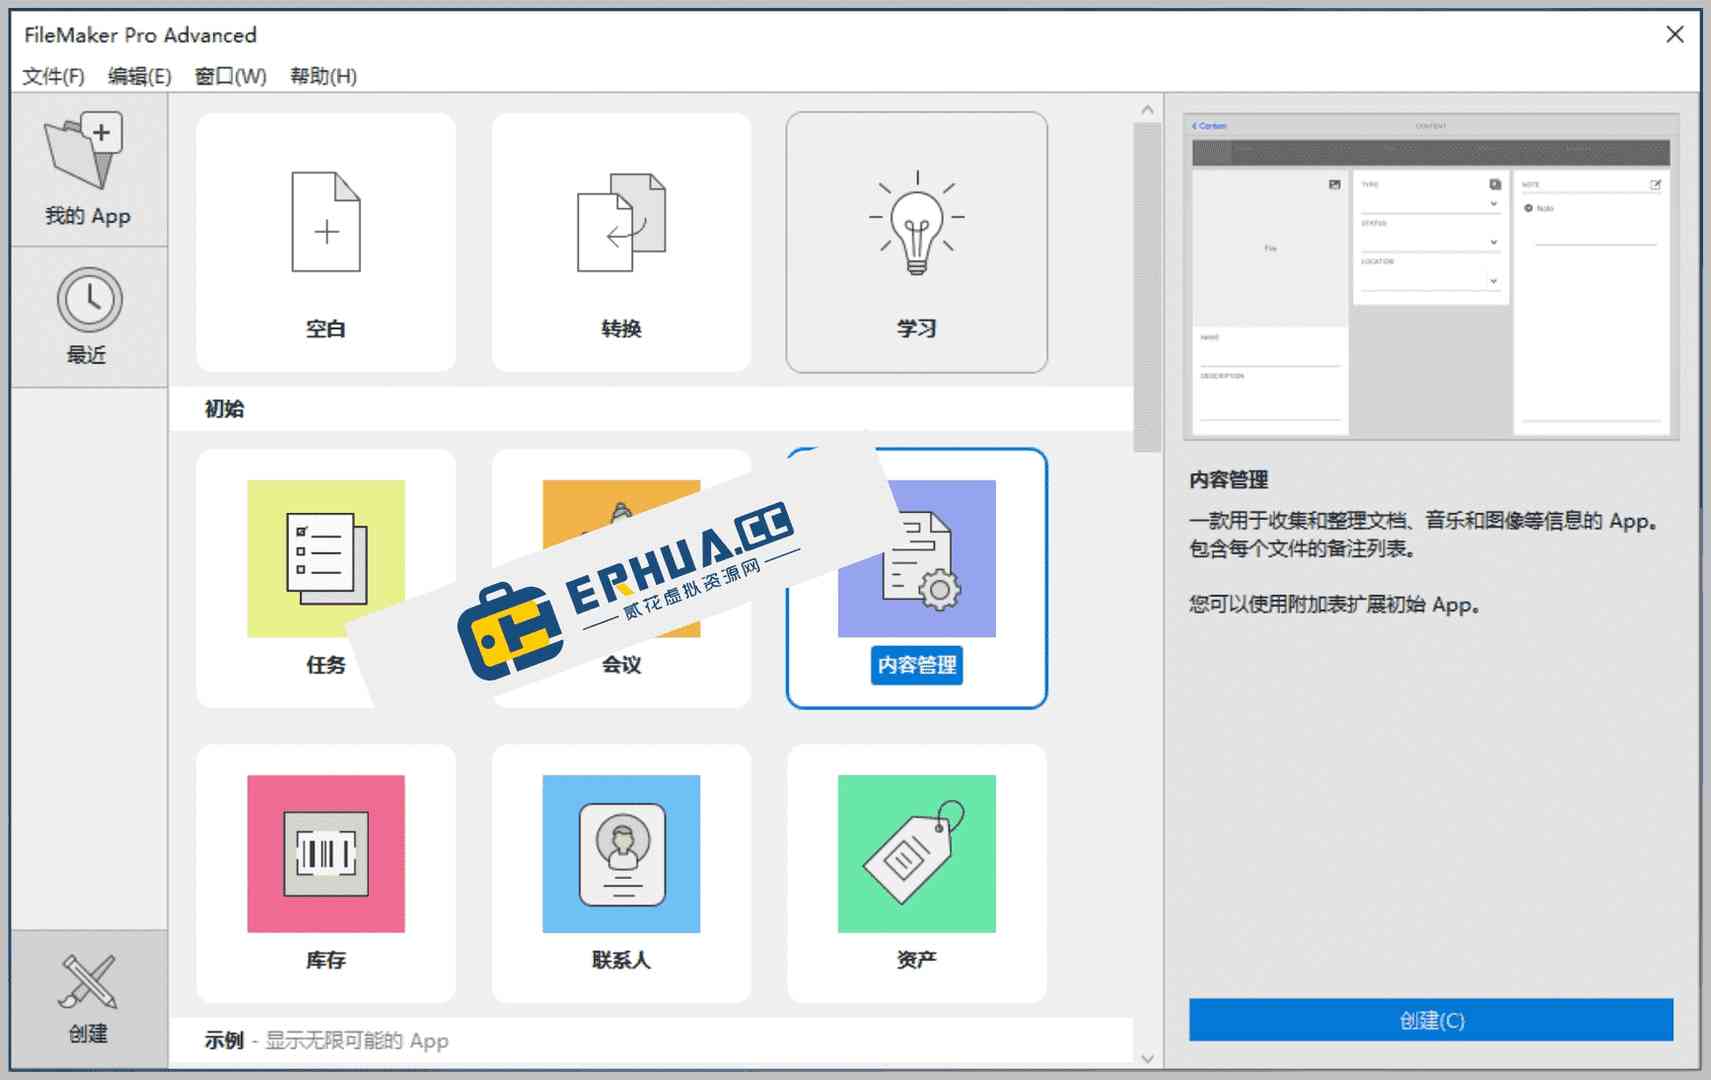Open the 编辑(E) menu

click(x=140, y=75)
